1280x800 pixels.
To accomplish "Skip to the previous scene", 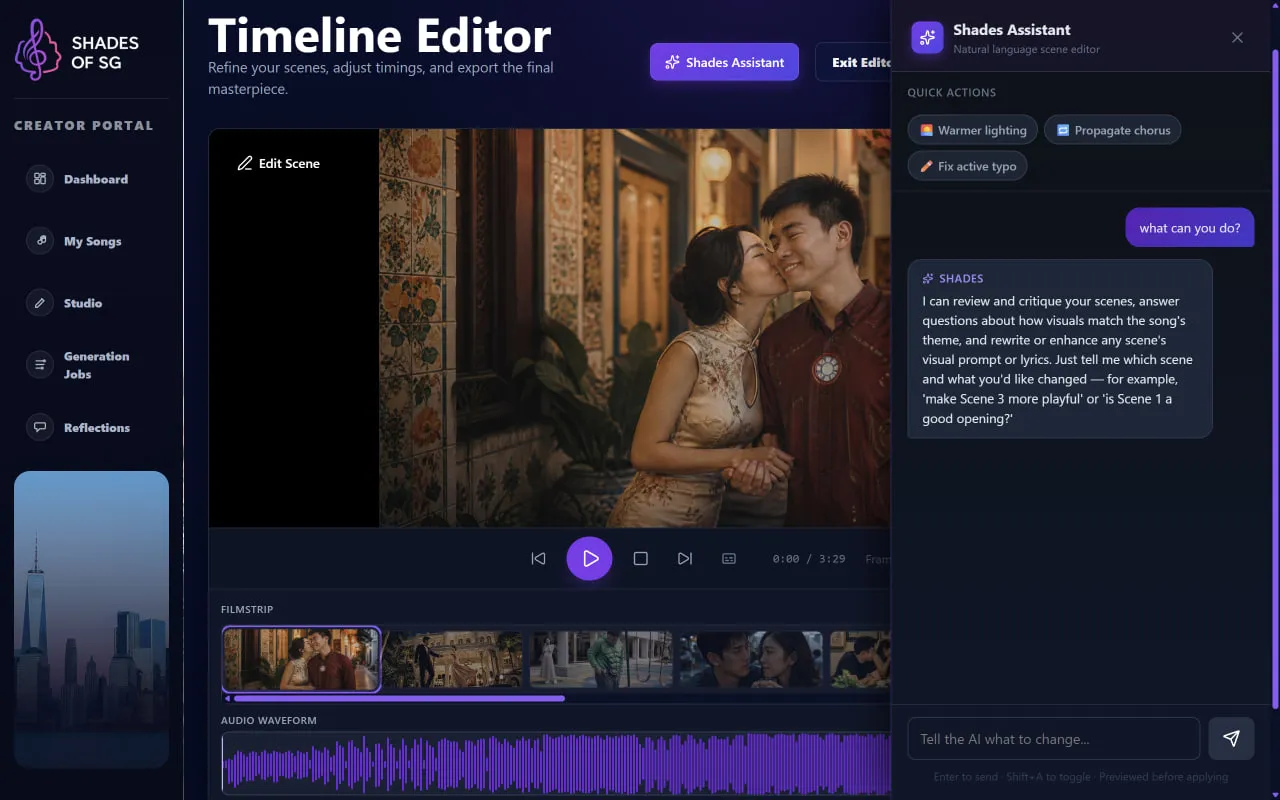I will point(538,559).
